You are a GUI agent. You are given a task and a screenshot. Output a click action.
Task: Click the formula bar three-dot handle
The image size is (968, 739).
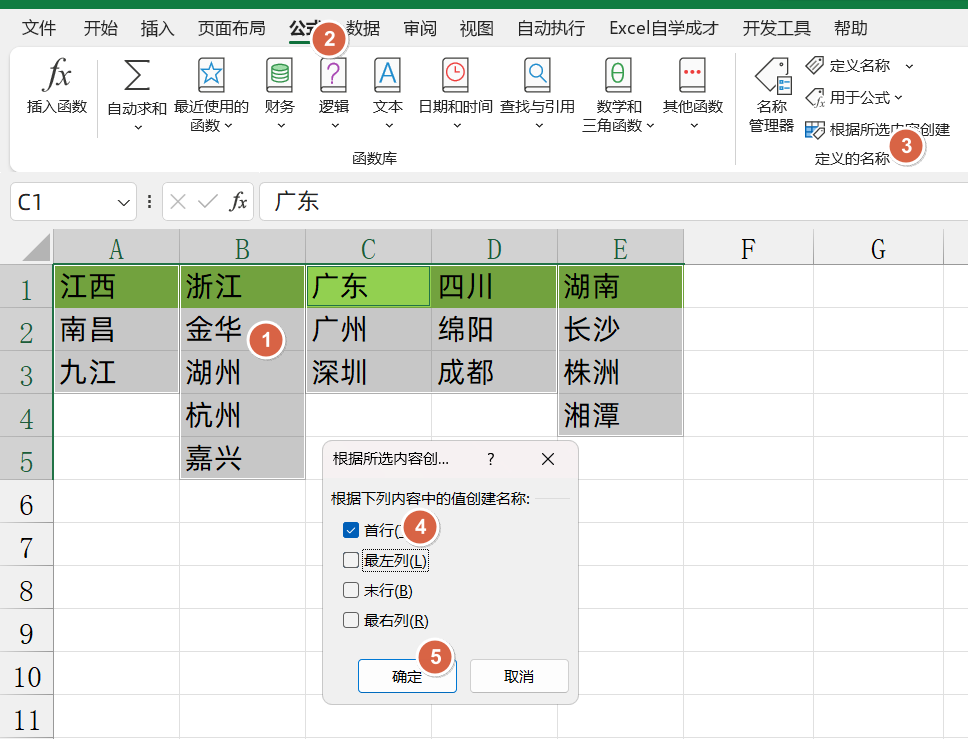click(x=149, y=201)
